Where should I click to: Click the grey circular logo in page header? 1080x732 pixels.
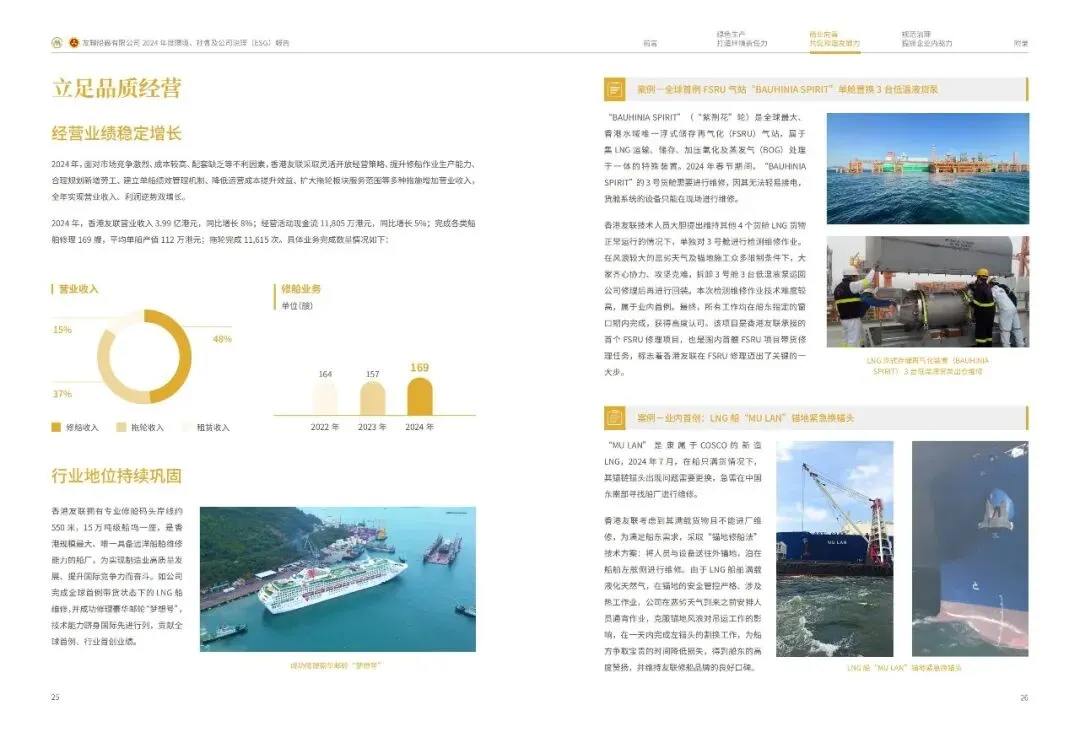(x=56, y=43)
